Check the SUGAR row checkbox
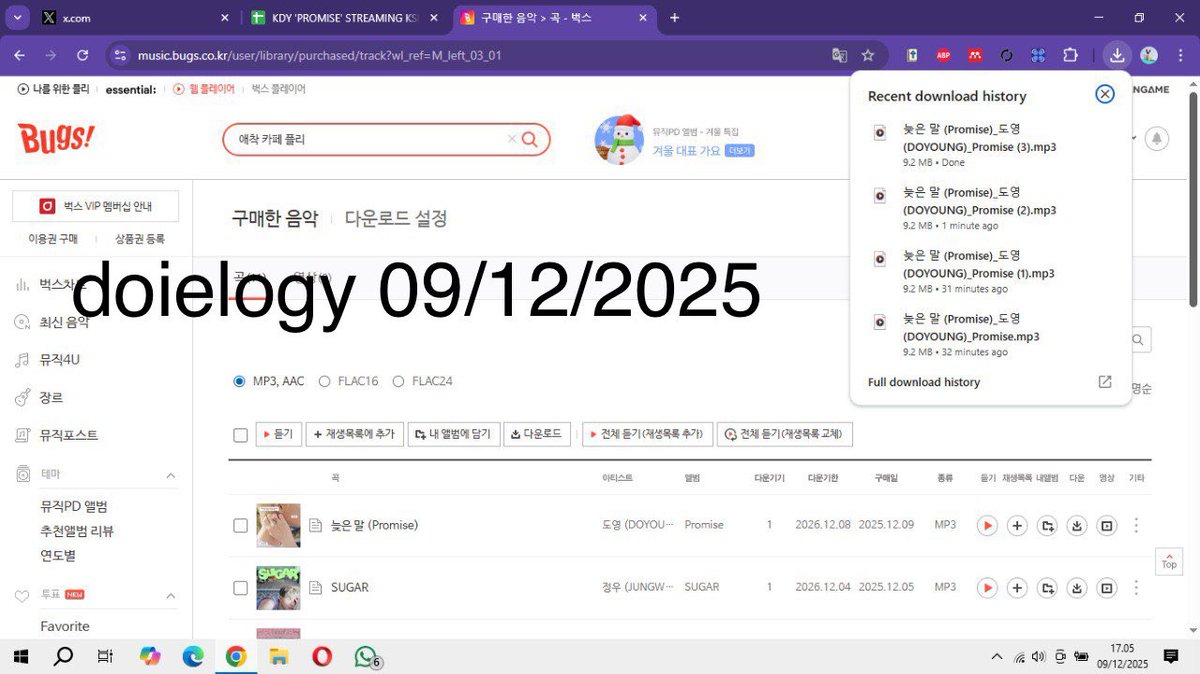The height and width of the screenshot is (674, 1200). (240, 587)
